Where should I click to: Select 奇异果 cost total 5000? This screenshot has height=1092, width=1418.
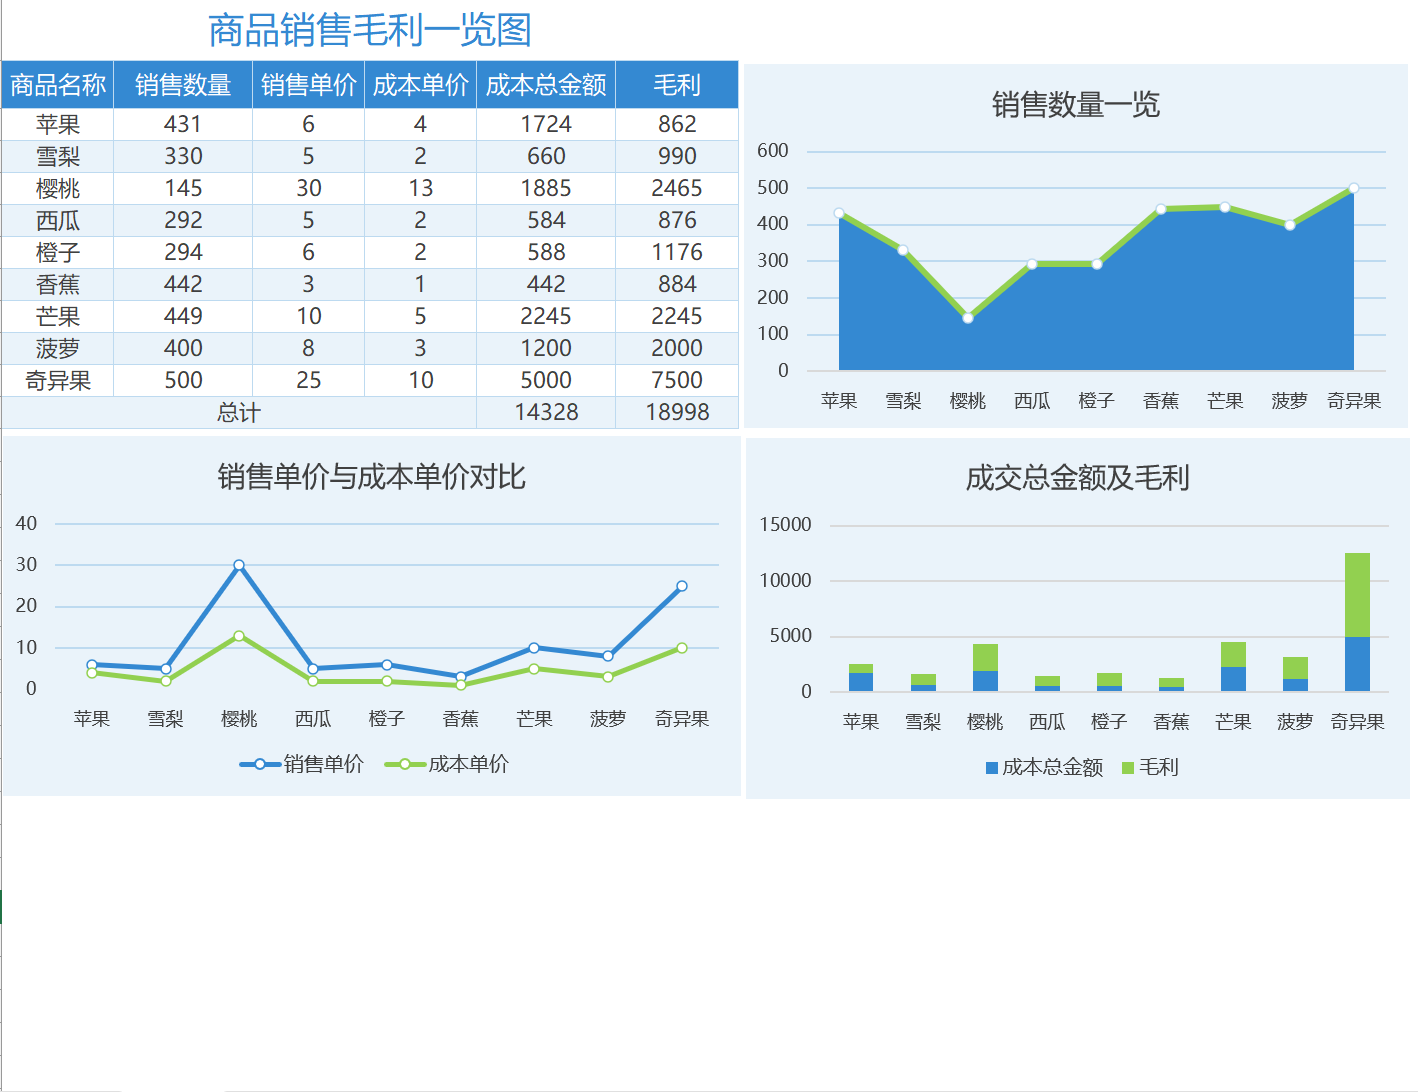(546, 380)
